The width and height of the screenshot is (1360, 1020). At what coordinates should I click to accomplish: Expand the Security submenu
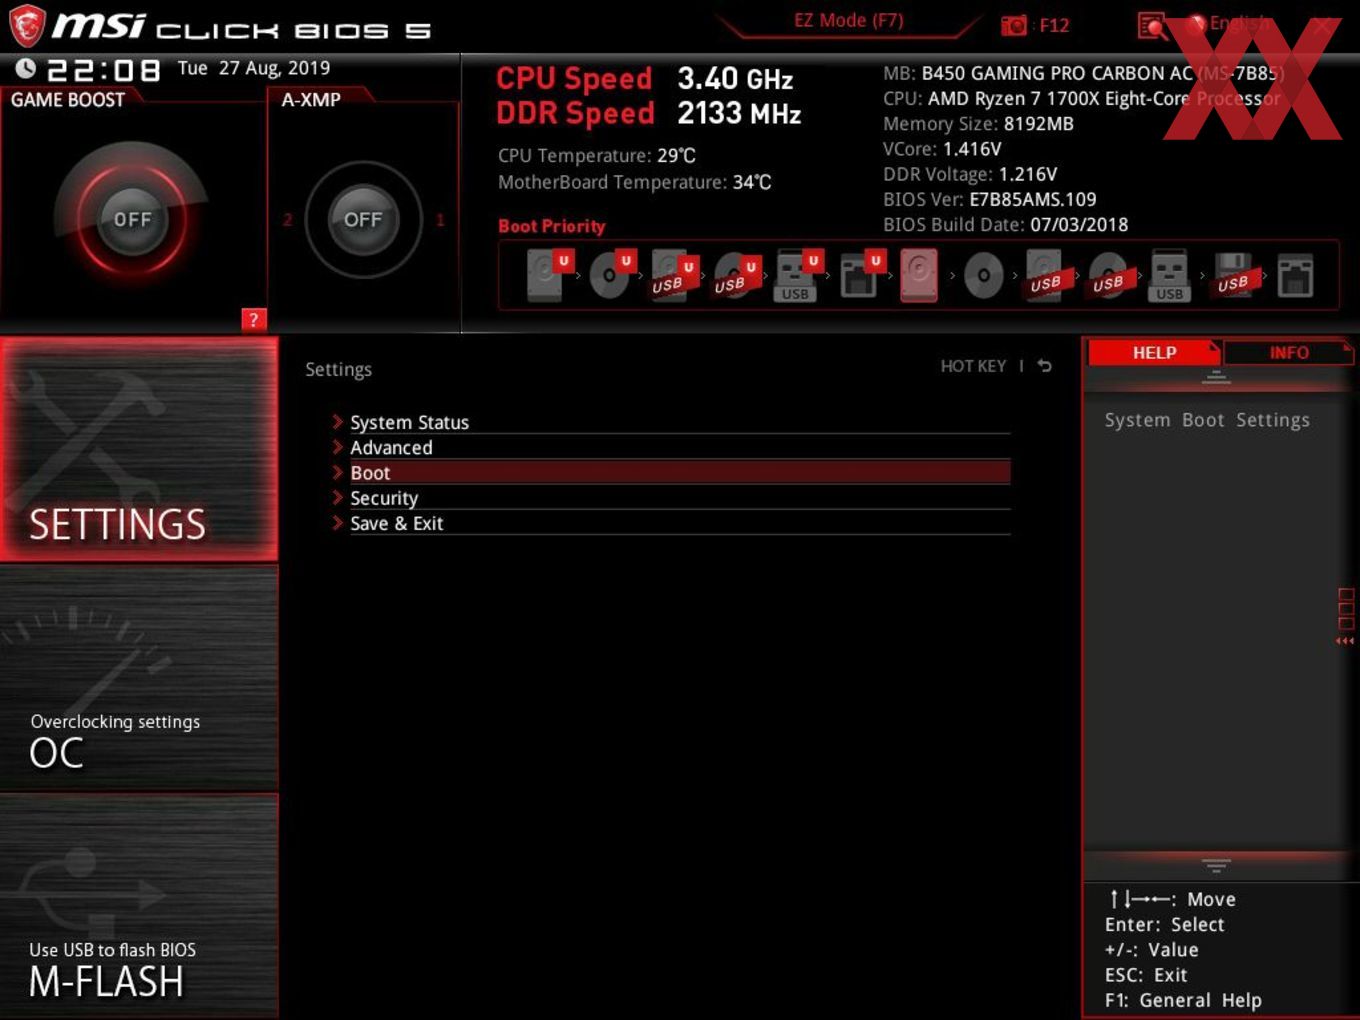pos(670,497)
